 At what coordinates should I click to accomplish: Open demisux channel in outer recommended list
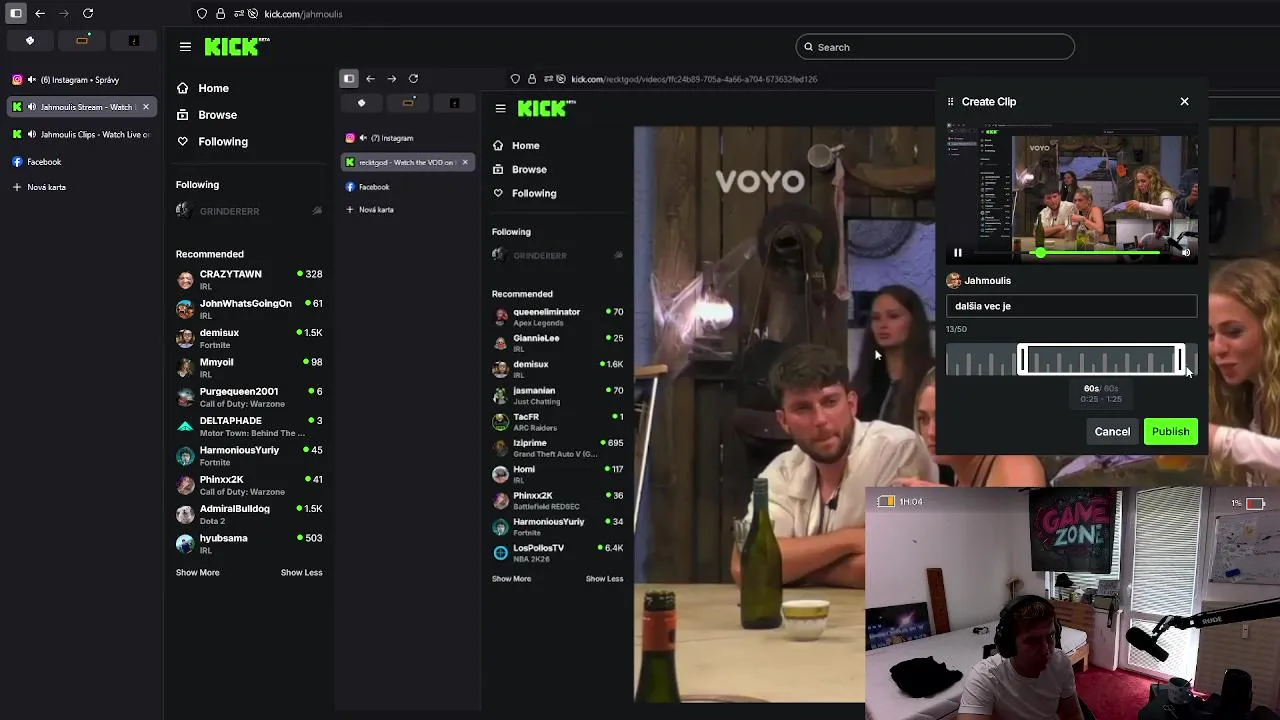point(248,338)
